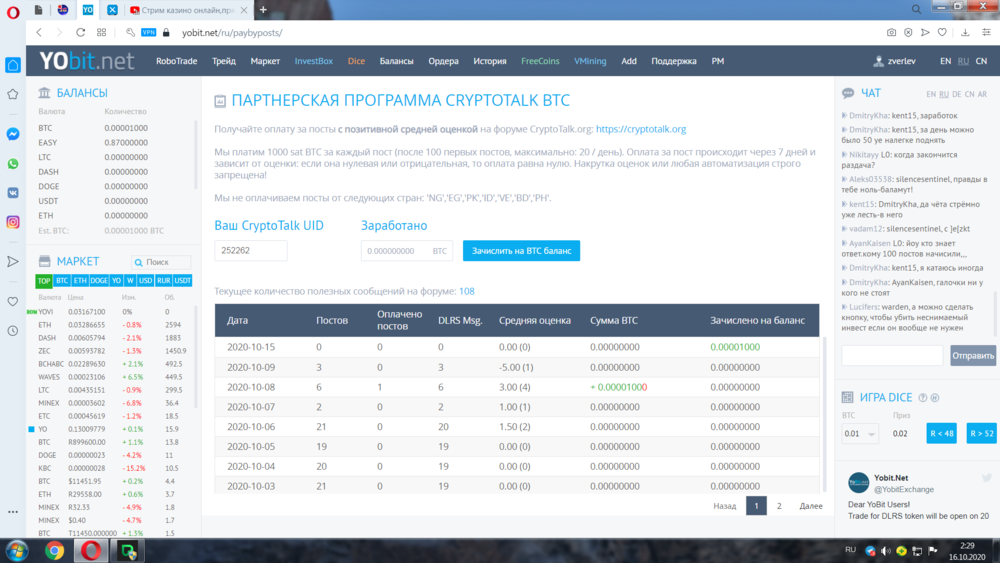Open downloads icon in browser toolbar

[966, 33]
